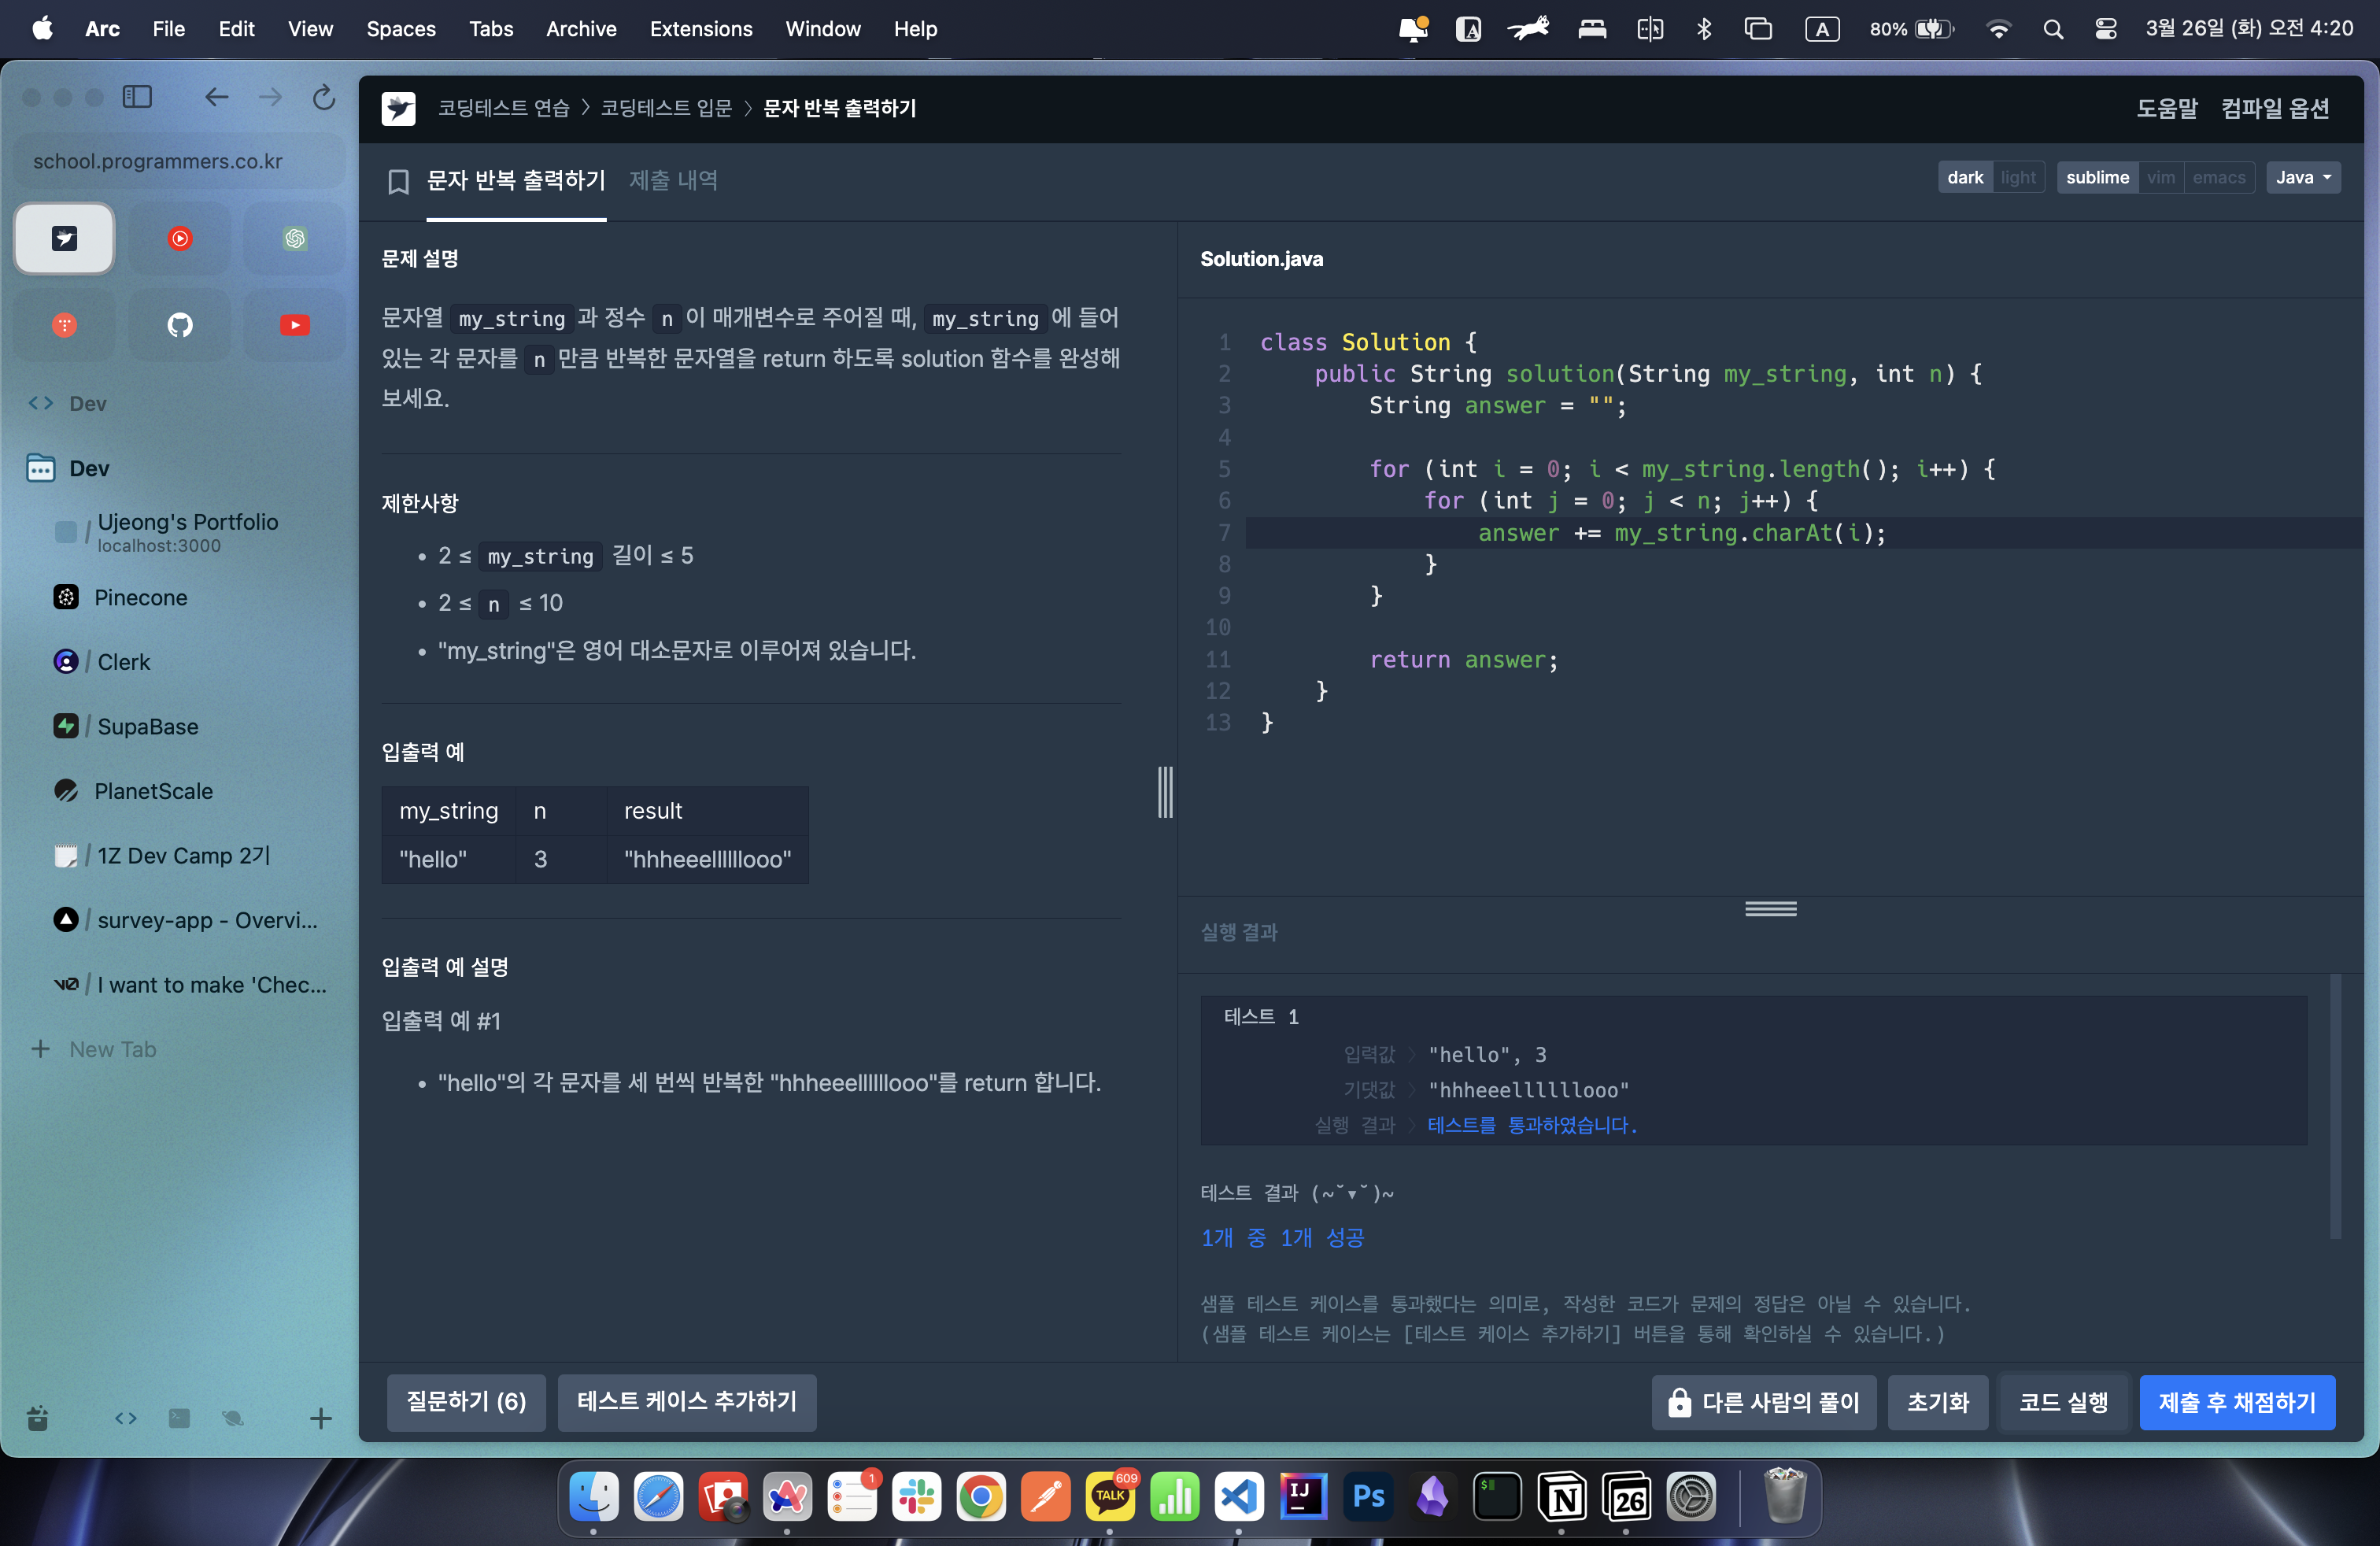Screen dimensions: 2380x1546
Task: Open the pinned GitHub tab icon
Action: [179, 325]
